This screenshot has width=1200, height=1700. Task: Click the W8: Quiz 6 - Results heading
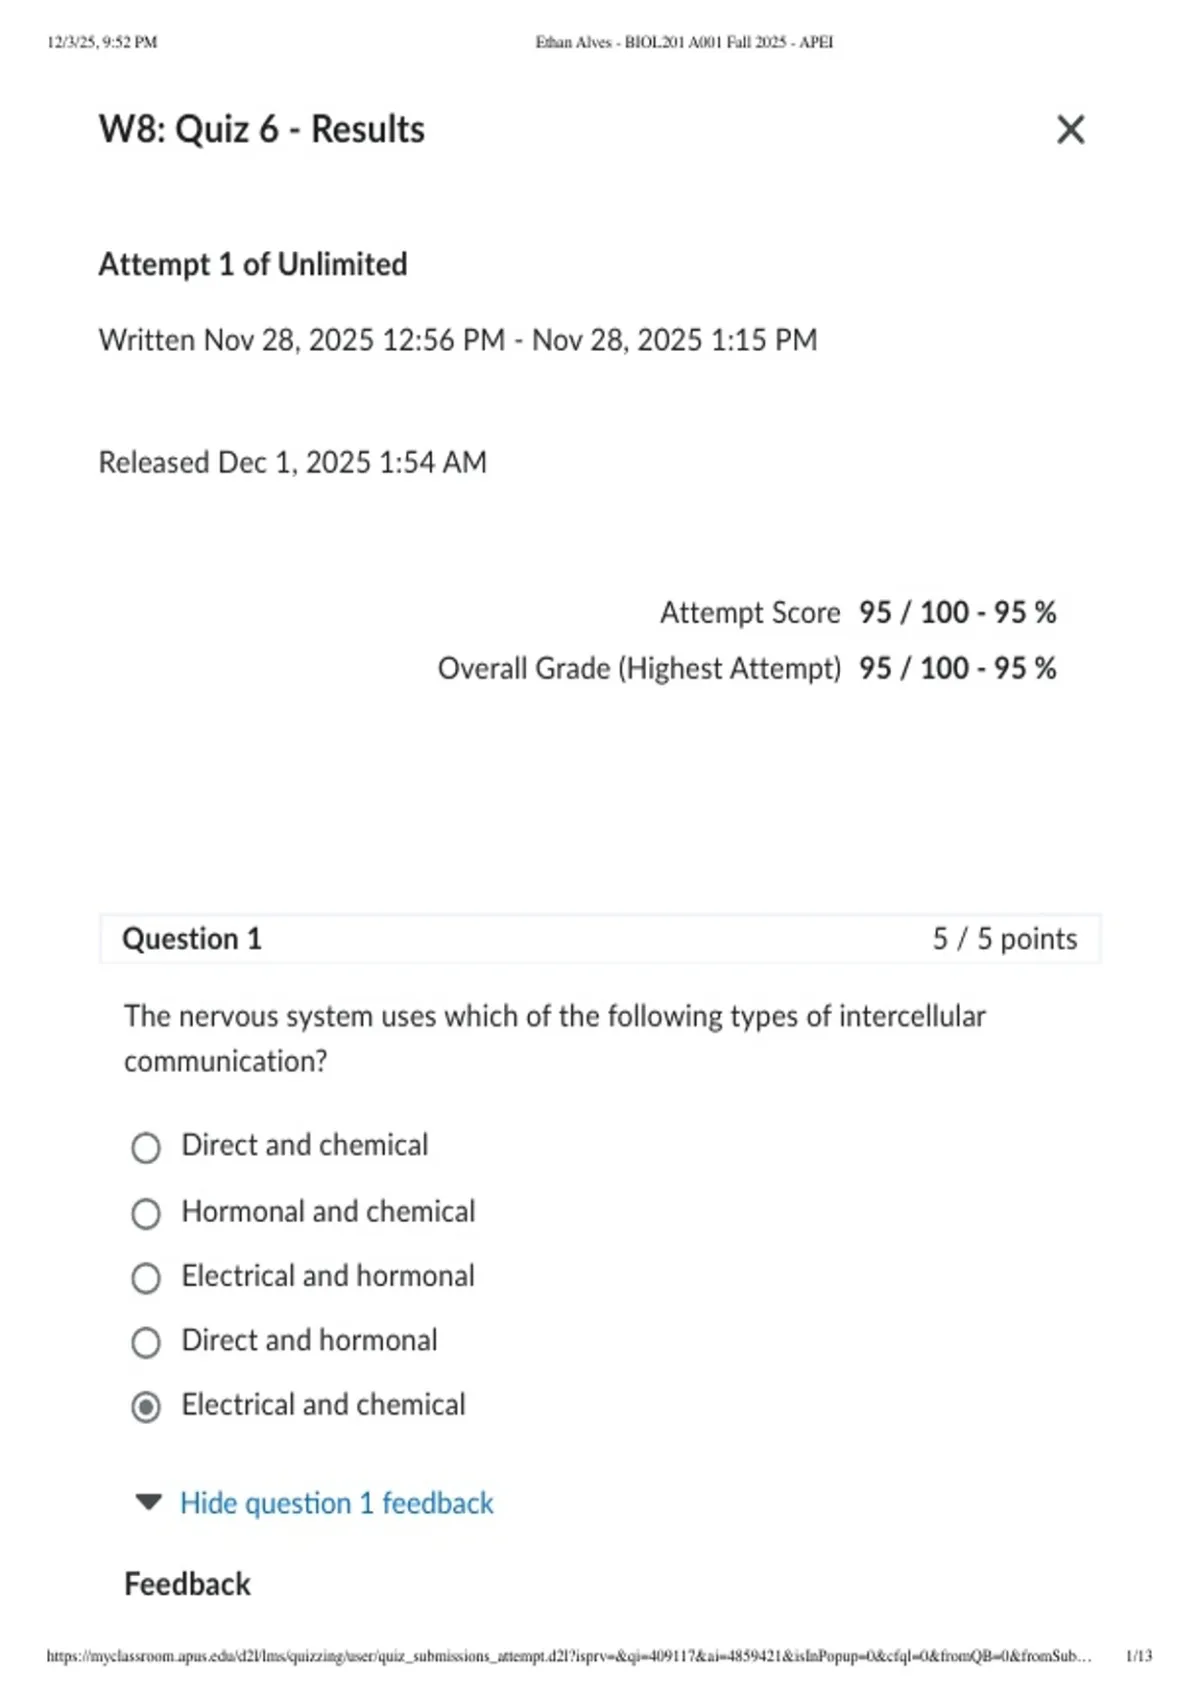(262, 130)
